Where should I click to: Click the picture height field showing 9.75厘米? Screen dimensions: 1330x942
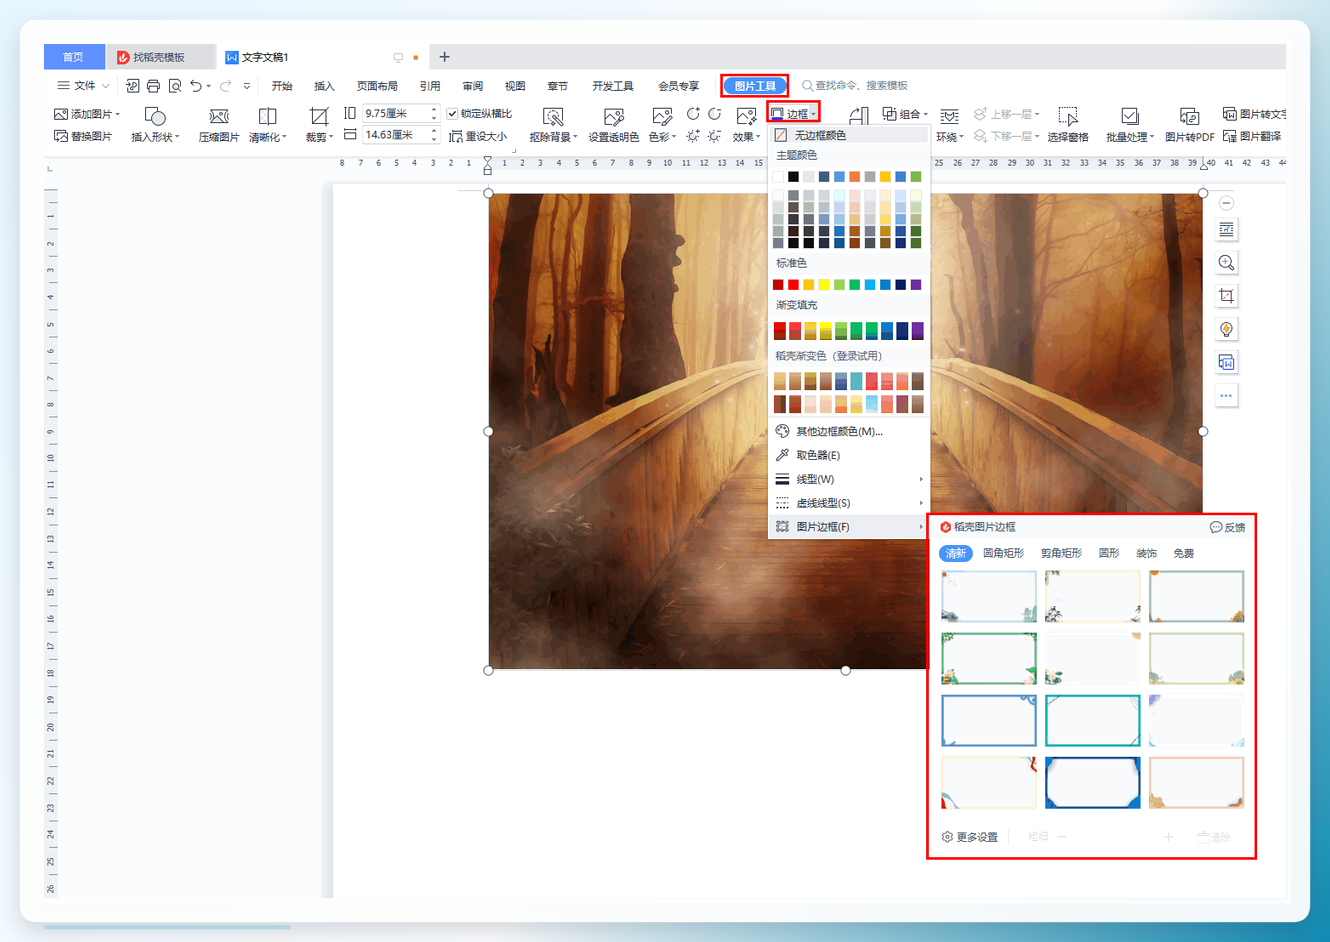point(401,113)
